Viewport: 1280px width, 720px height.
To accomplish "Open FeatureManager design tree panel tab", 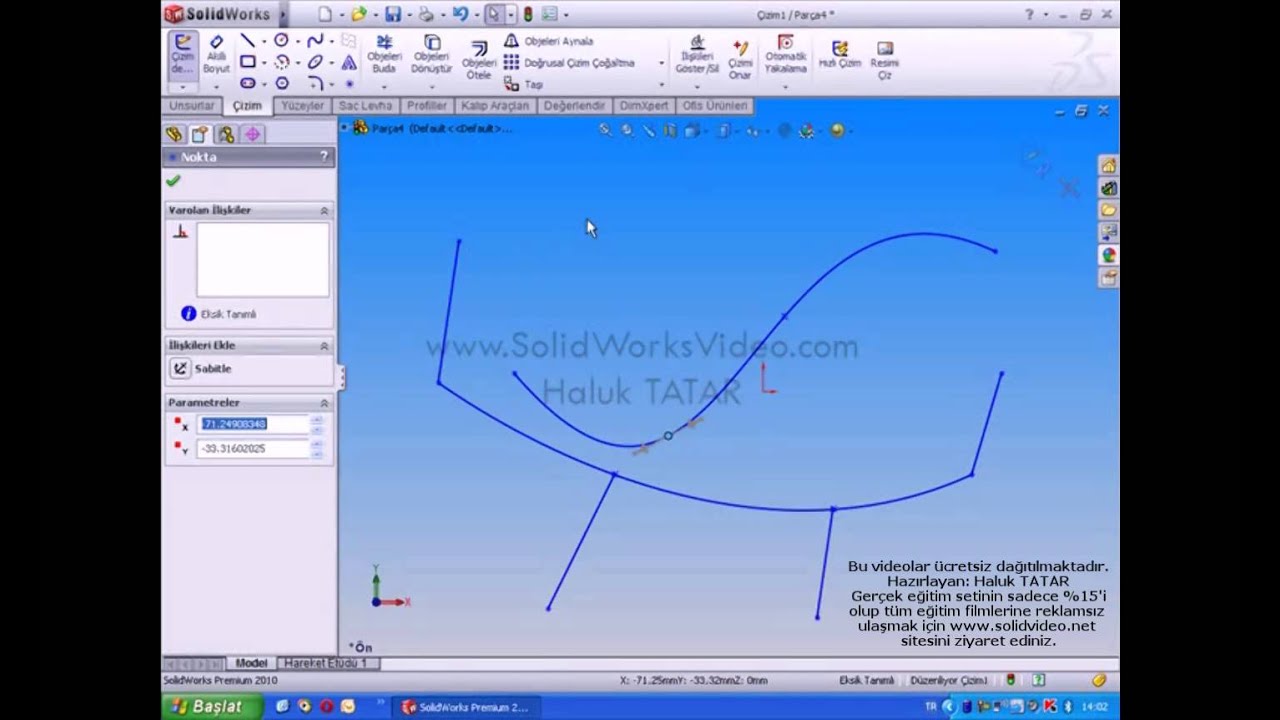I will click(x=174, y=134).
